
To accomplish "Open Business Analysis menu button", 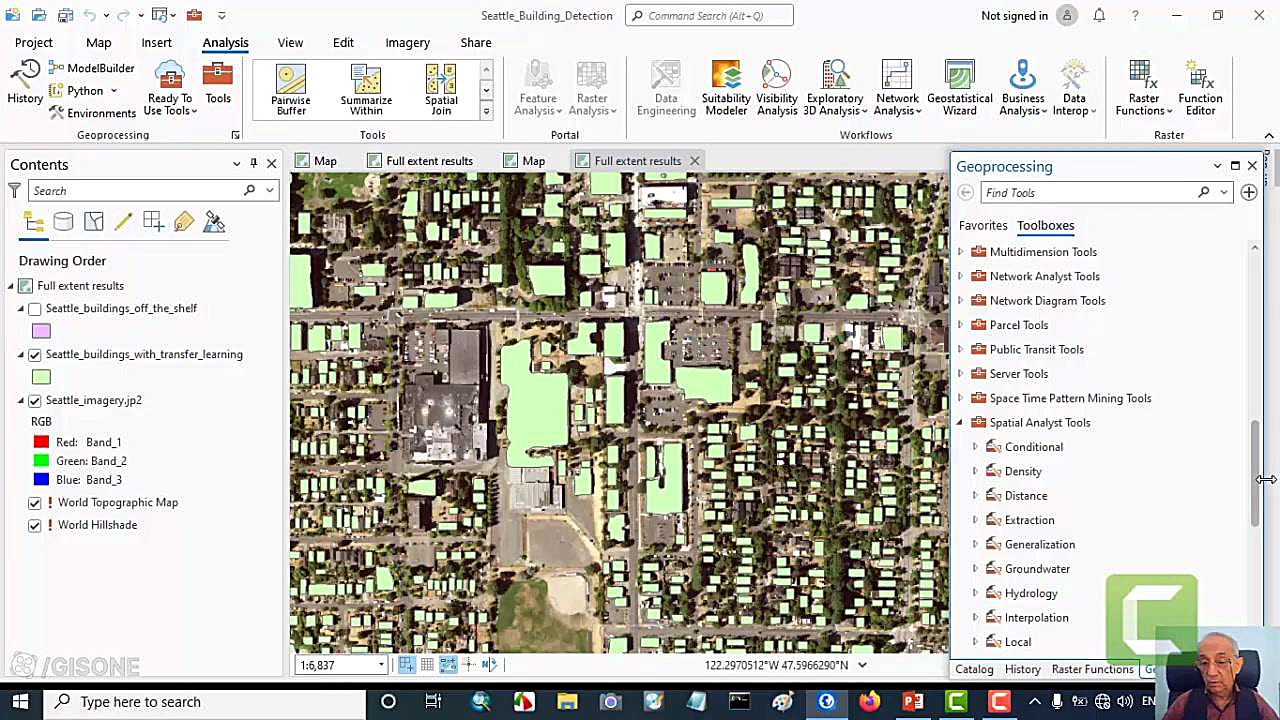I will click(x=1022, y=88).
